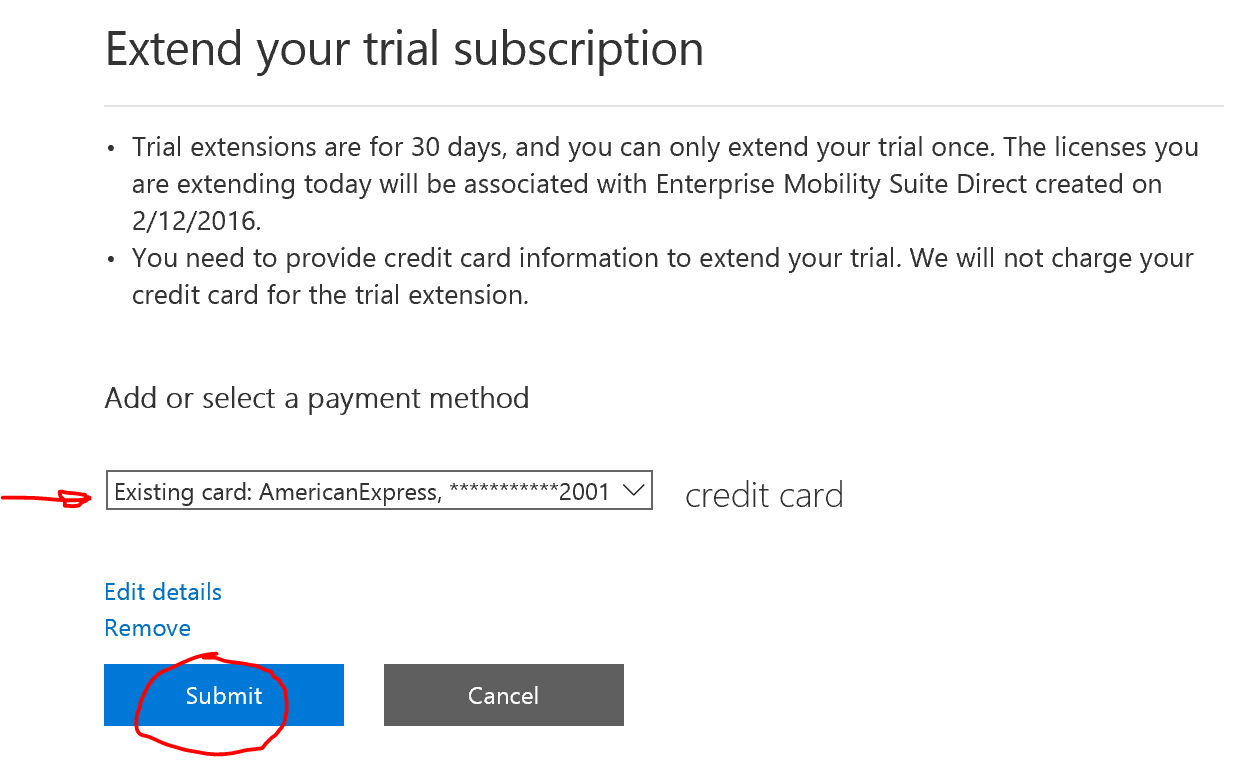This screenshot has height=770, width=1256.
Task: Click "credit card for the trial extension" line
Action: pyautogui.click(x=329, y=295)
